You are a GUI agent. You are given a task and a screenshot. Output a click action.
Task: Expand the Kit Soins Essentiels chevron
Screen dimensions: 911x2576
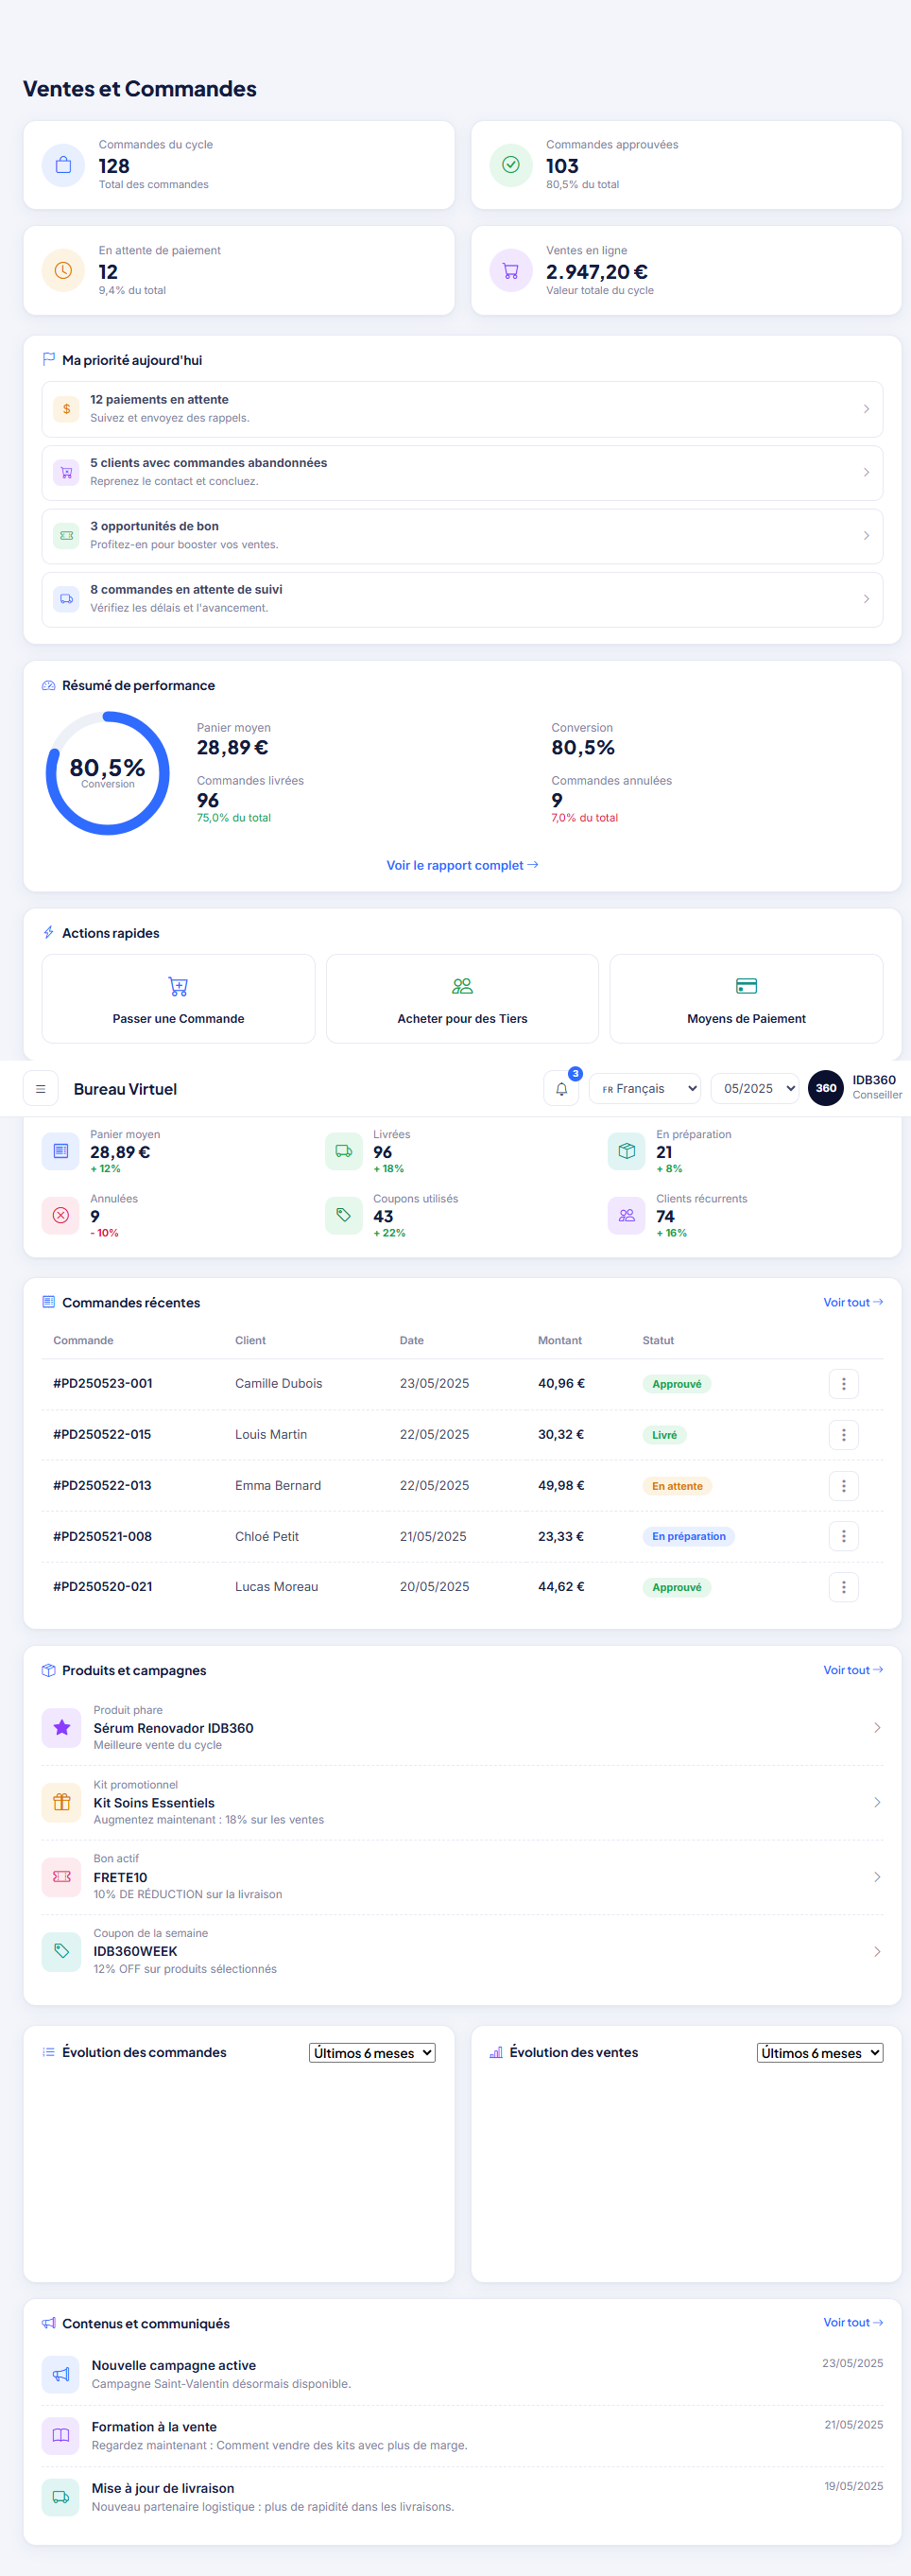point(877,1802)
